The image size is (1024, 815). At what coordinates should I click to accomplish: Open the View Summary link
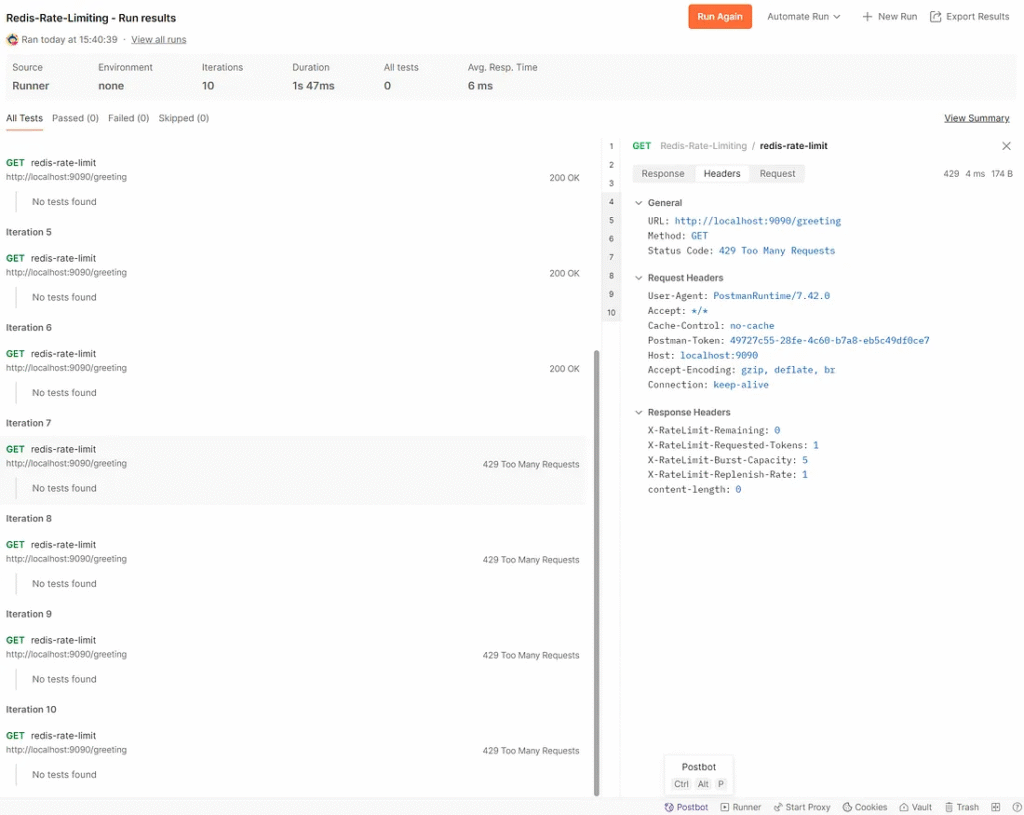pos(976,118)
